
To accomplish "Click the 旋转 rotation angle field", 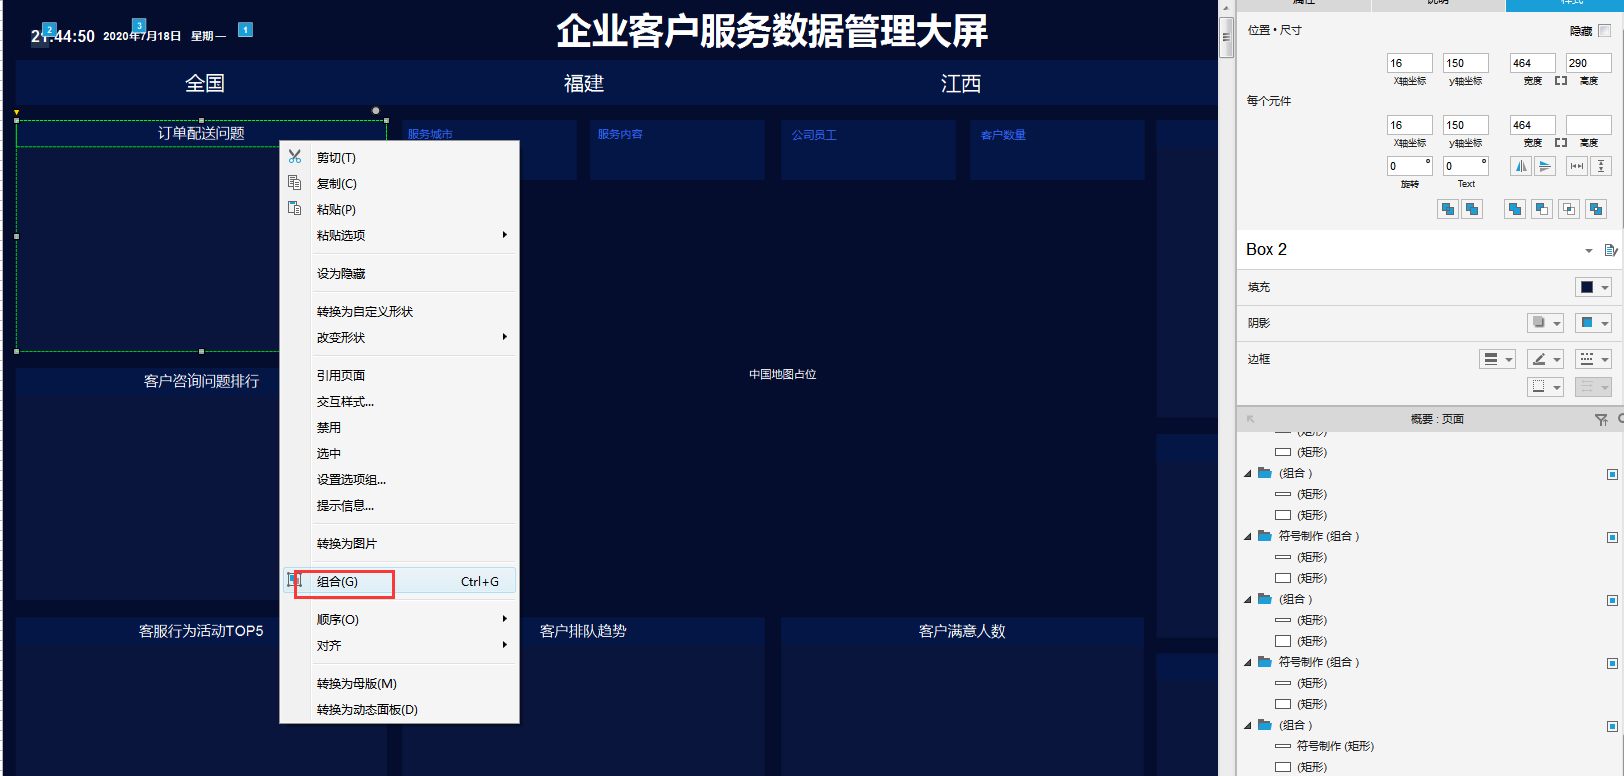I will (1409, 166).
